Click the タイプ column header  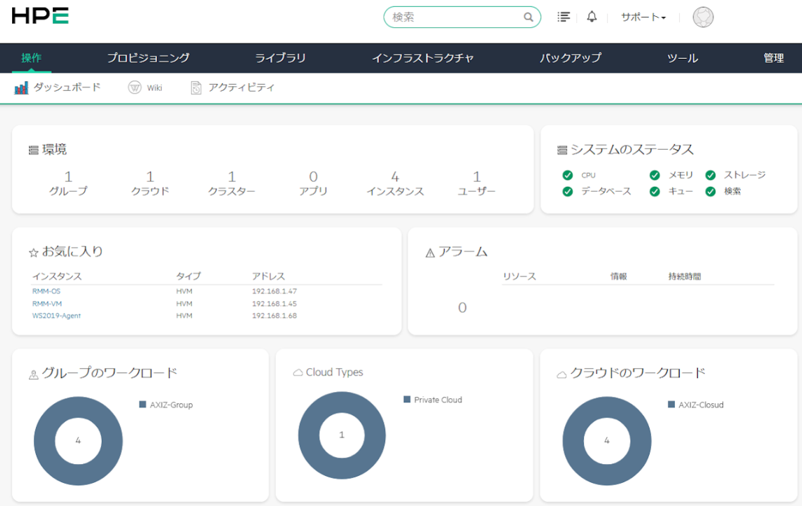point(188,276)
